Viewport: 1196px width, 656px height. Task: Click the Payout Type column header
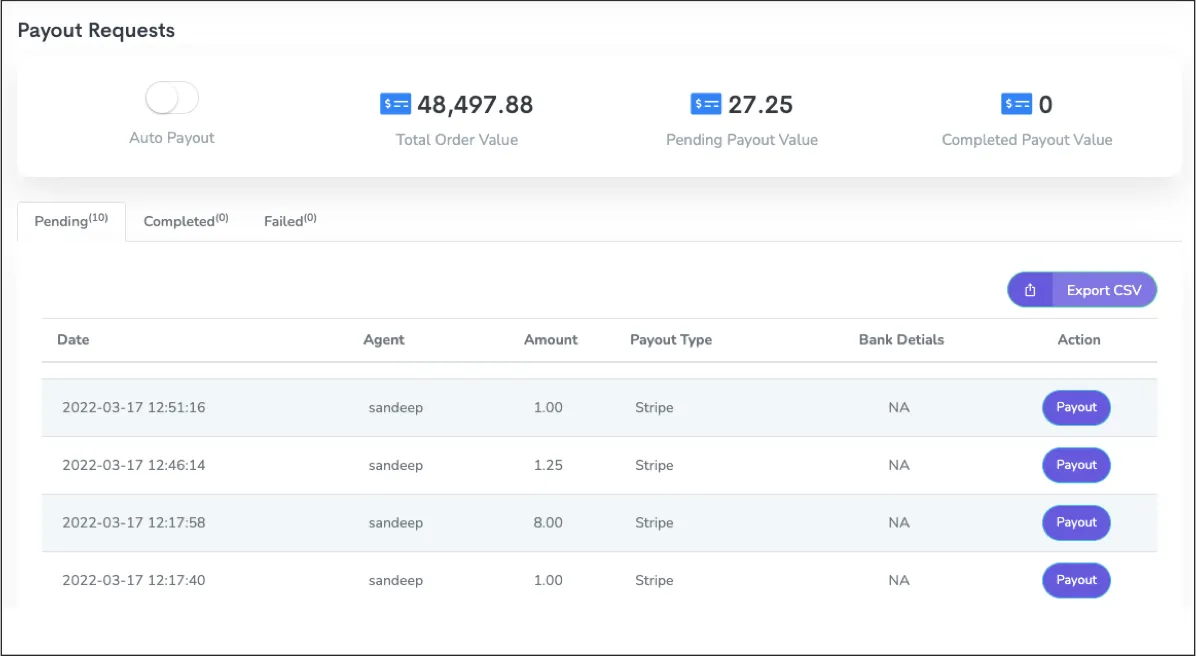coord(671,340)
